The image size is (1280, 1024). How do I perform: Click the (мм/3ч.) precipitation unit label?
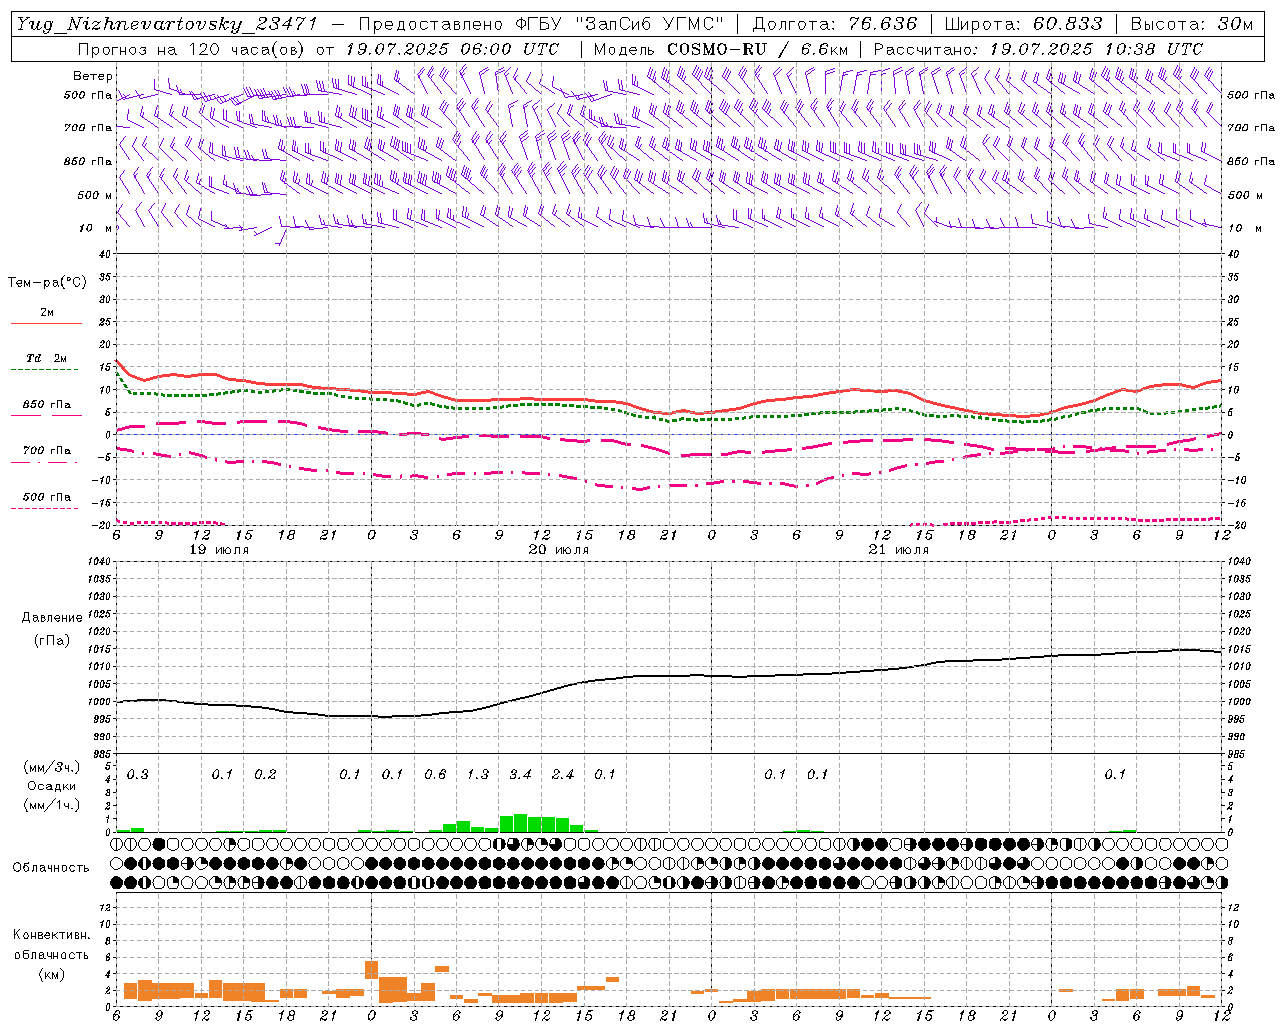point(52,768)
